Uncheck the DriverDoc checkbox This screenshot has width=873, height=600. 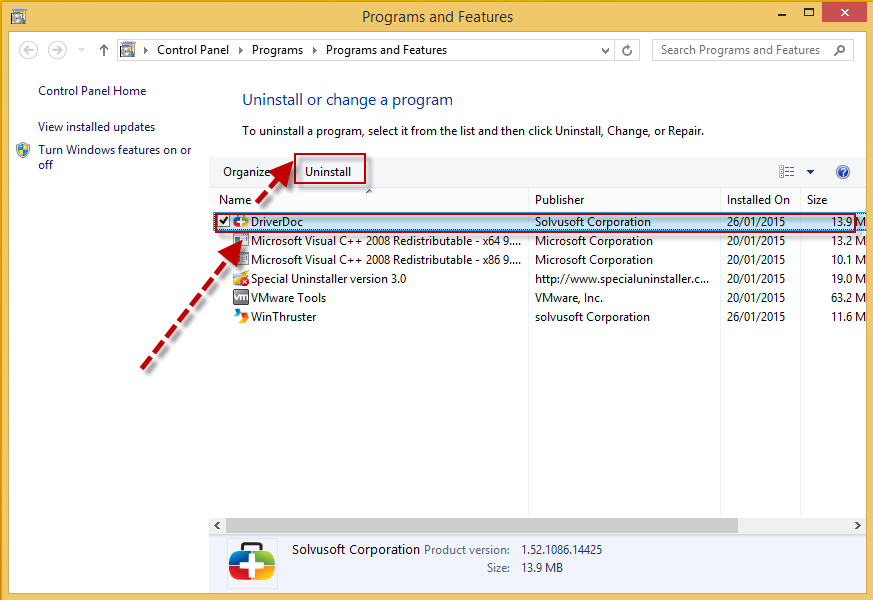[223, 221]
